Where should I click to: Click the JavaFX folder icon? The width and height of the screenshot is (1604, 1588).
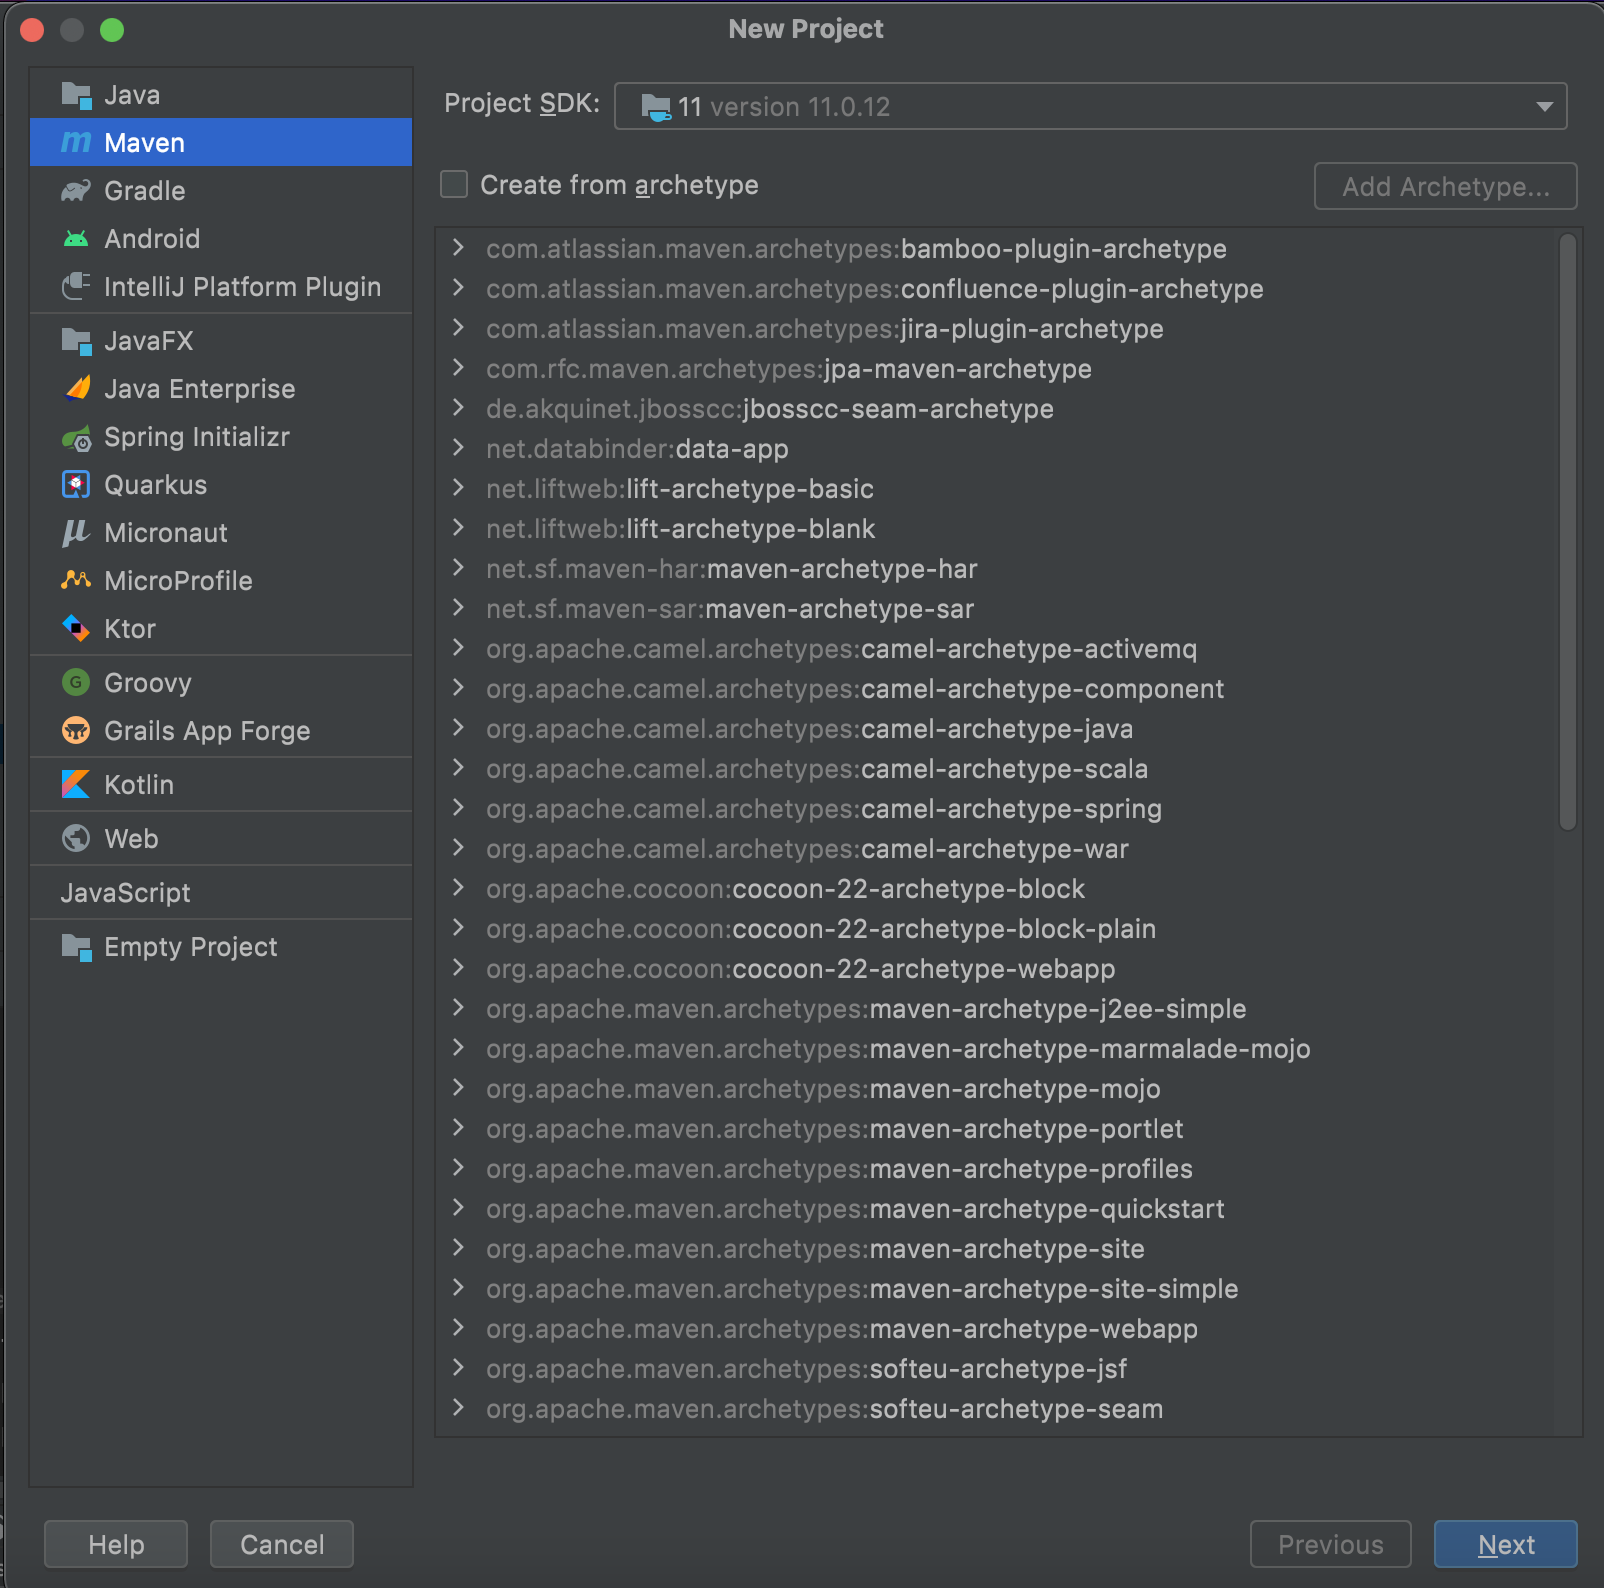[76, 341]
